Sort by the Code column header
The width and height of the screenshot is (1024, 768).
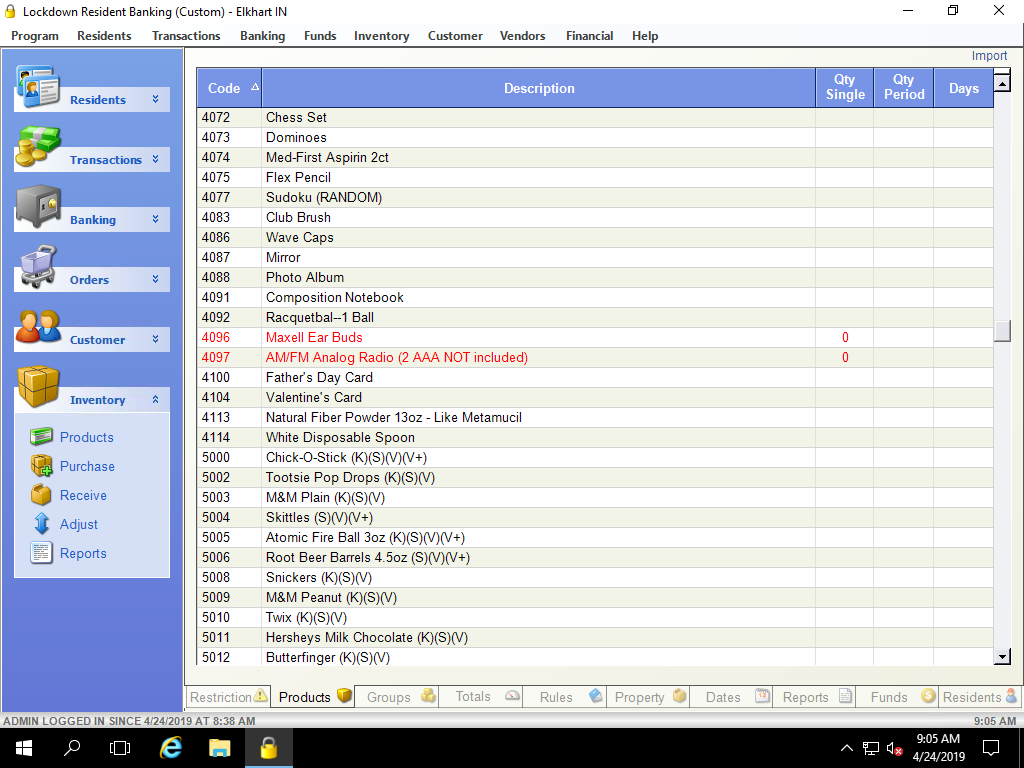(229, 88)
